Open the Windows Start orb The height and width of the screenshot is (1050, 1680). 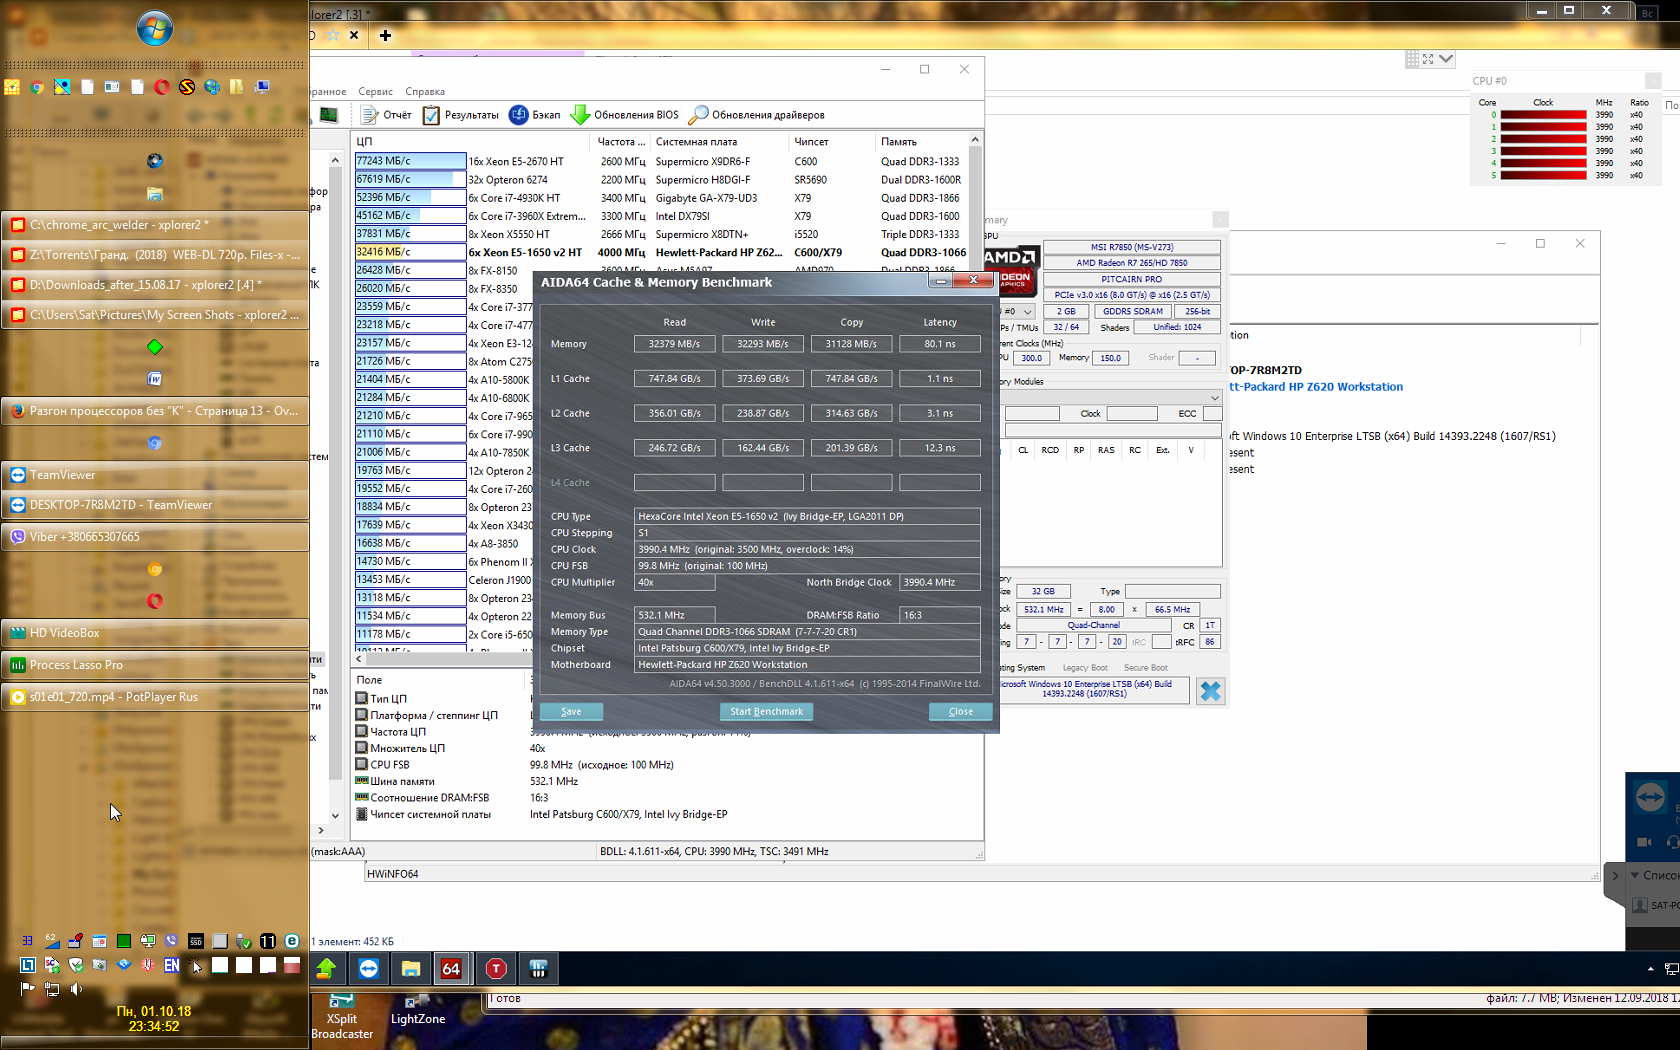[155, 29]
